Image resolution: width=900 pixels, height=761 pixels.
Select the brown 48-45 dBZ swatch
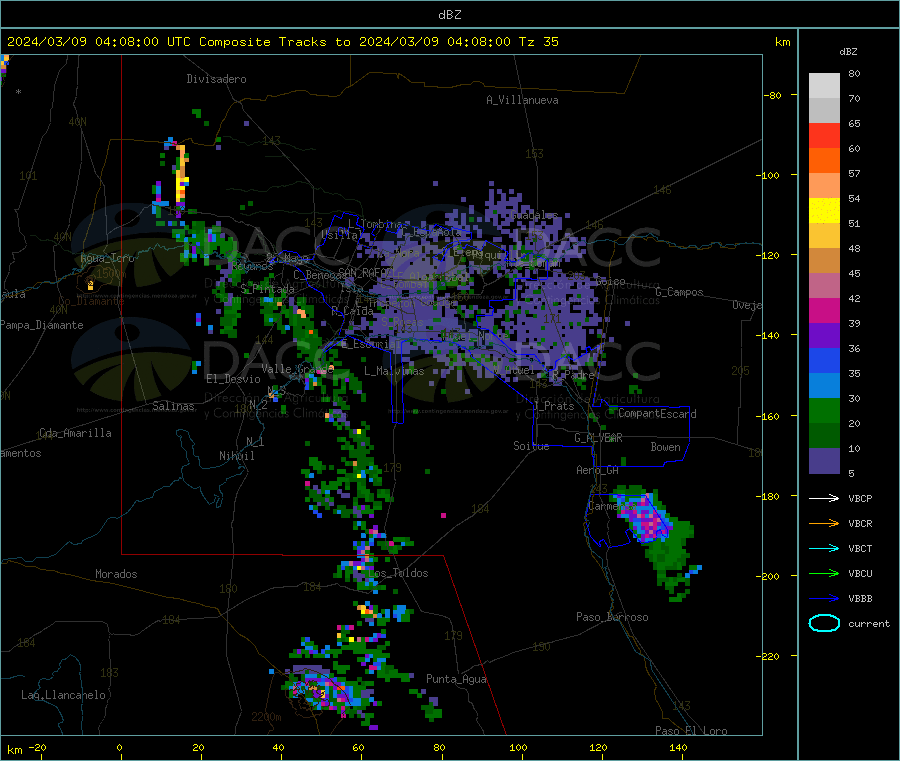point(824,261)
